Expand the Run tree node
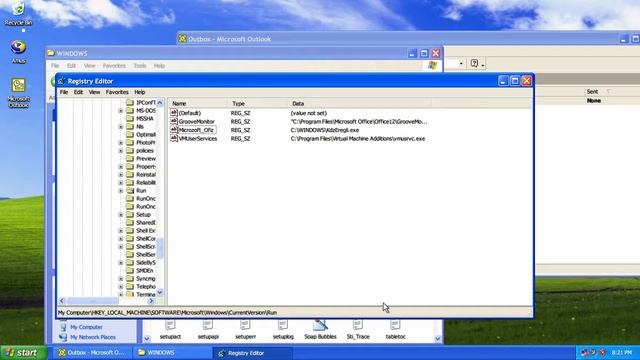Screen dimensions: 640x360 click(x=121, y=191)
